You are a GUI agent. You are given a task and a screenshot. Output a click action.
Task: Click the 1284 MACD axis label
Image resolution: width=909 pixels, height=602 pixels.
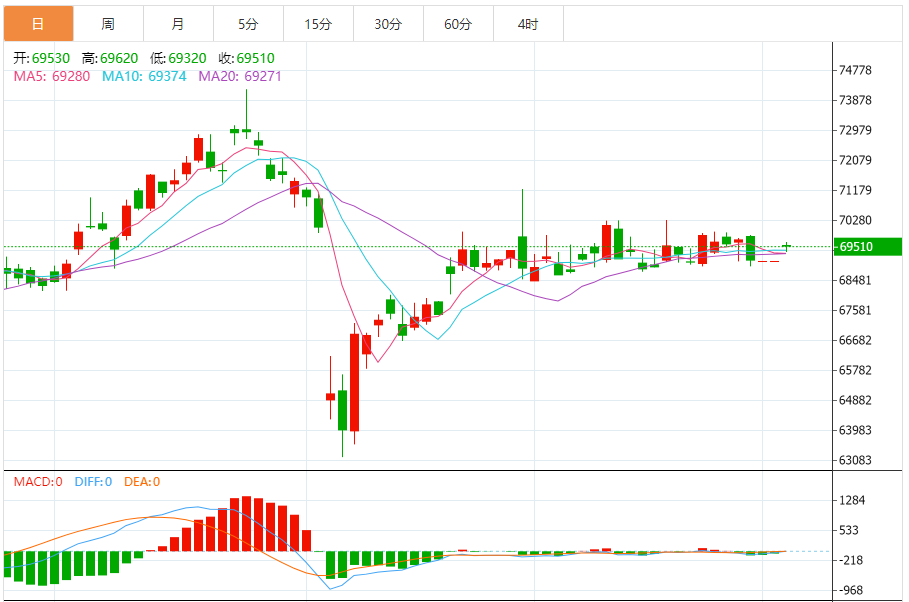click(x=852, y=500)
